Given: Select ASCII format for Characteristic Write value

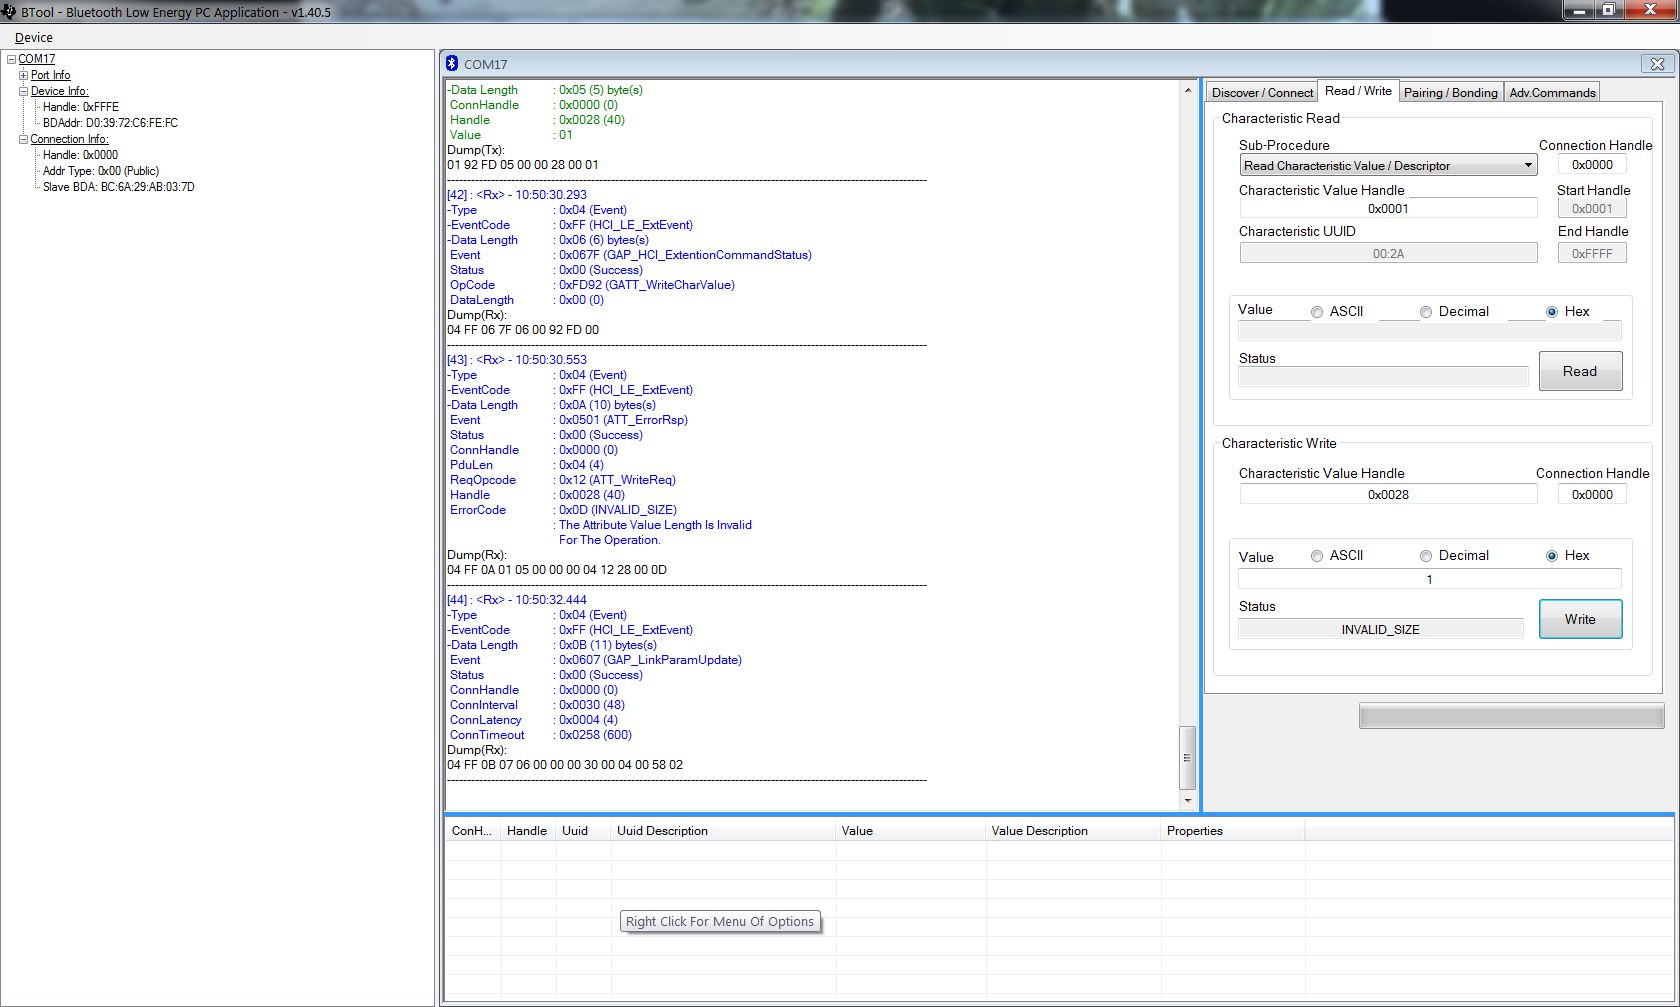Looking at the screenshot, I should click(1317, 556).
